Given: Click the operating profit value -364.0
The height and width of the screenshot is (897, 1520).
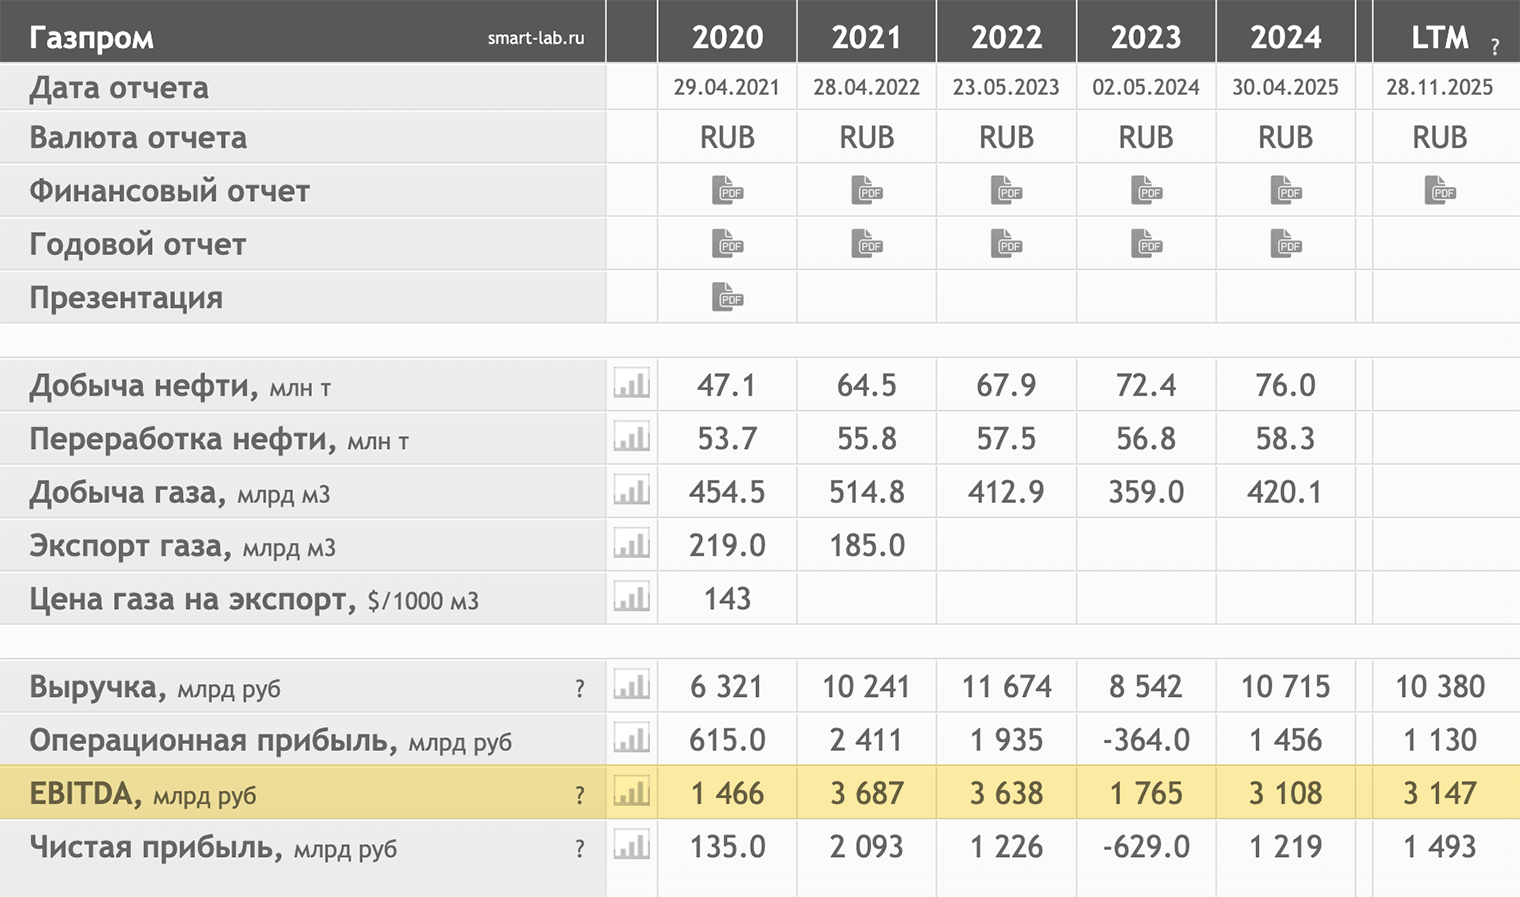Looking at the screenshot, I should (1146, 740).
